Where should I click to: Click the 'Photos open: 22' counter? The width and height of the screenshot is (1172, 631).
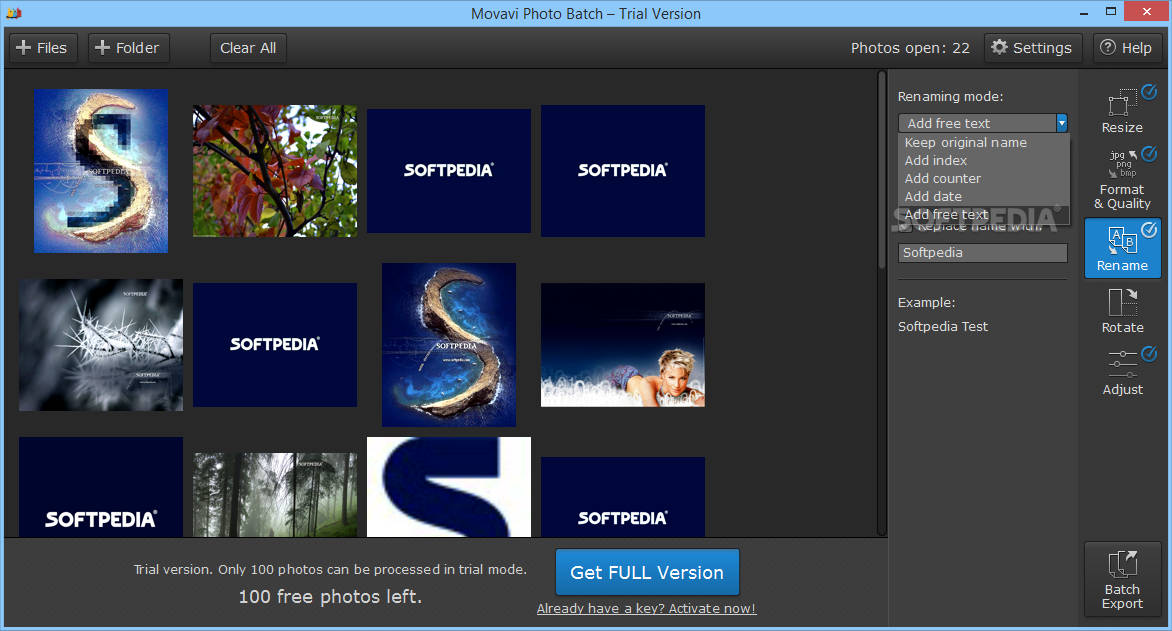pyautogui.click(x=910, y=48)
